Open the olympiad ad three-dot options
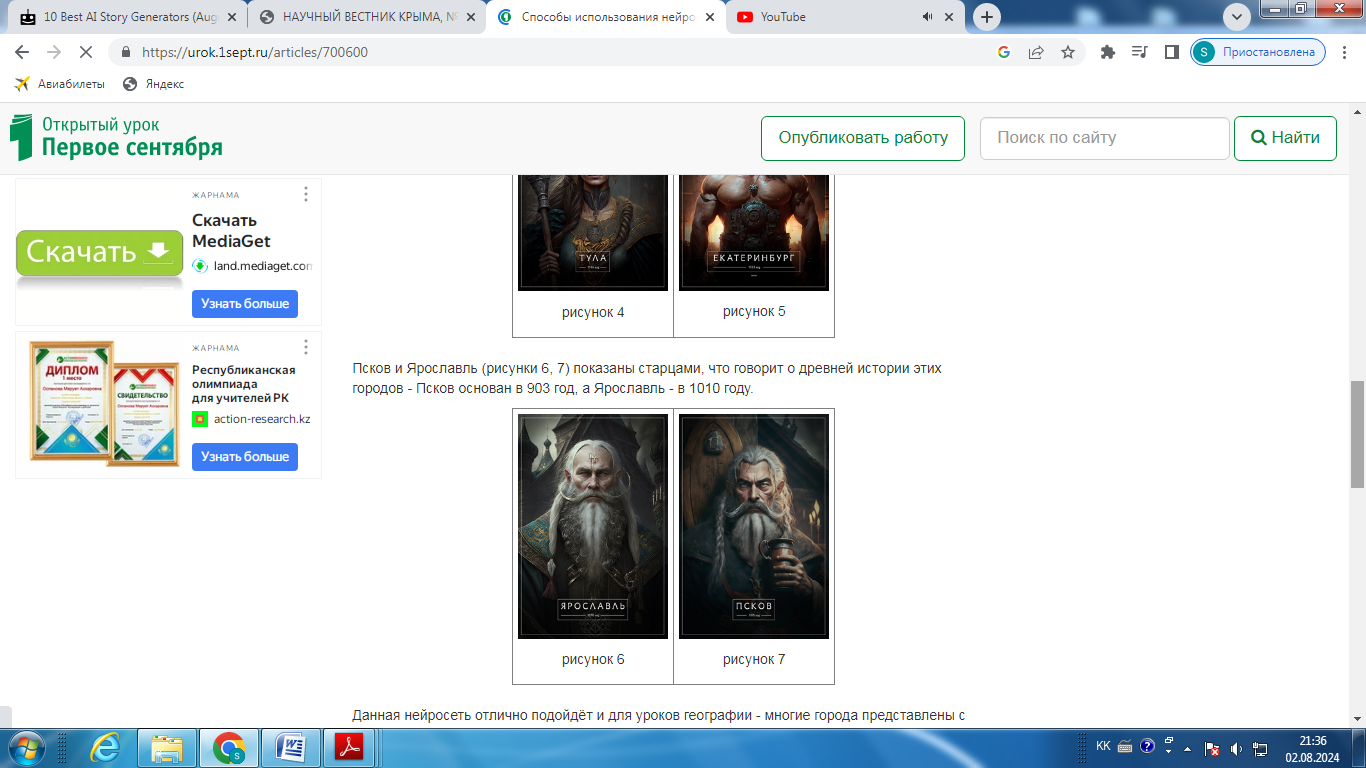Image resolution: width=1366 pixels, height=768 pixels. pos(306,347)
